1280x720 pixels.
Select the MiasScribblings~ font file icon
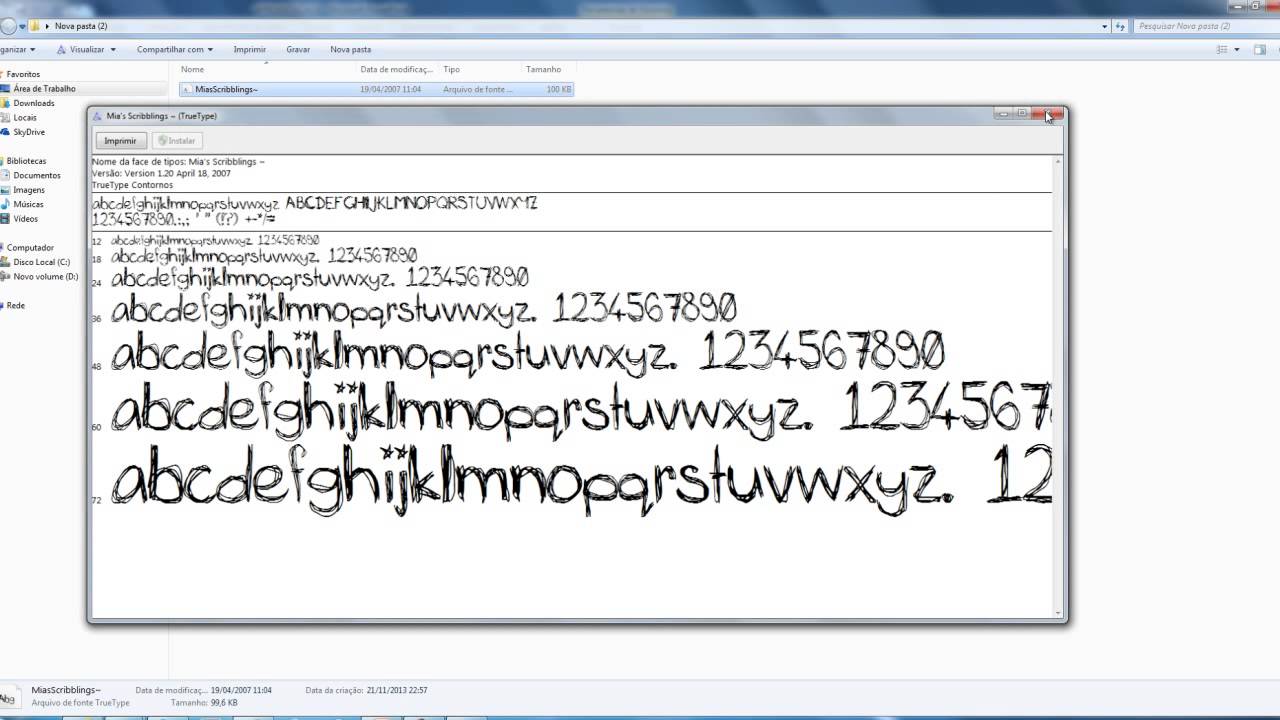pyautogui.click(x=187, y=89)
